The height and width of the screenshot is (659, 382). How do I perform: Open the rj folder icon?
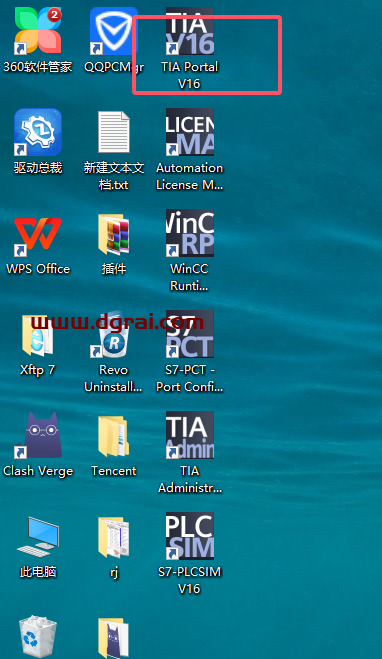pyautogui.click(x=113, y=537)
